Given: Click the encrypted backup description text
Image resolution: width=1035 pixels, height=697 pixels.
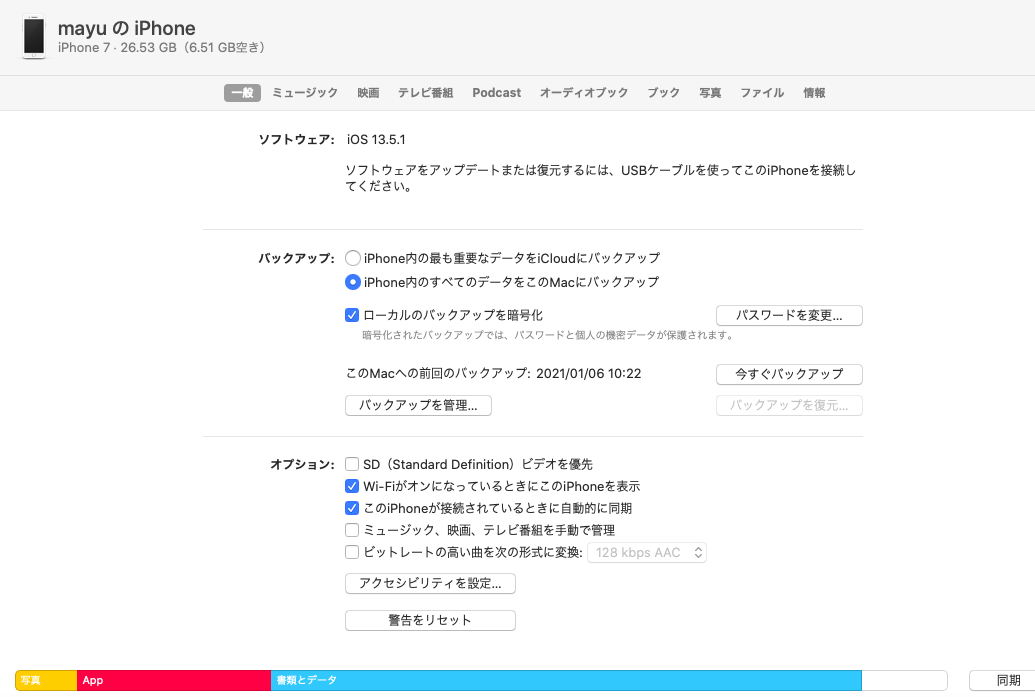Looking at the screenshot, I should coord(549,335).
